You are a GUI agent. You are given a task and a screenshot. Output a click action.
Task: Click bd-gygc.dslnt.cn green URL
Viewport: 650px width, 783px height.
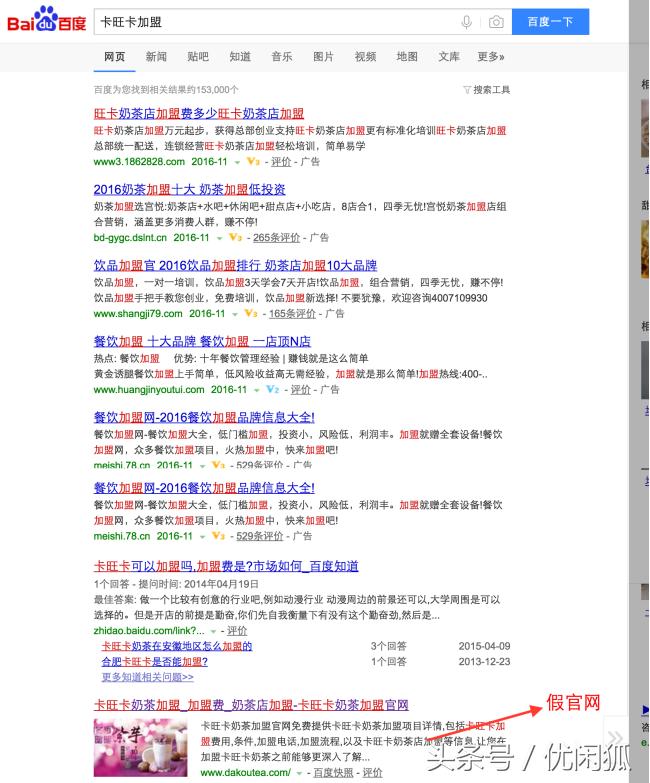click(x=130, y=238)
